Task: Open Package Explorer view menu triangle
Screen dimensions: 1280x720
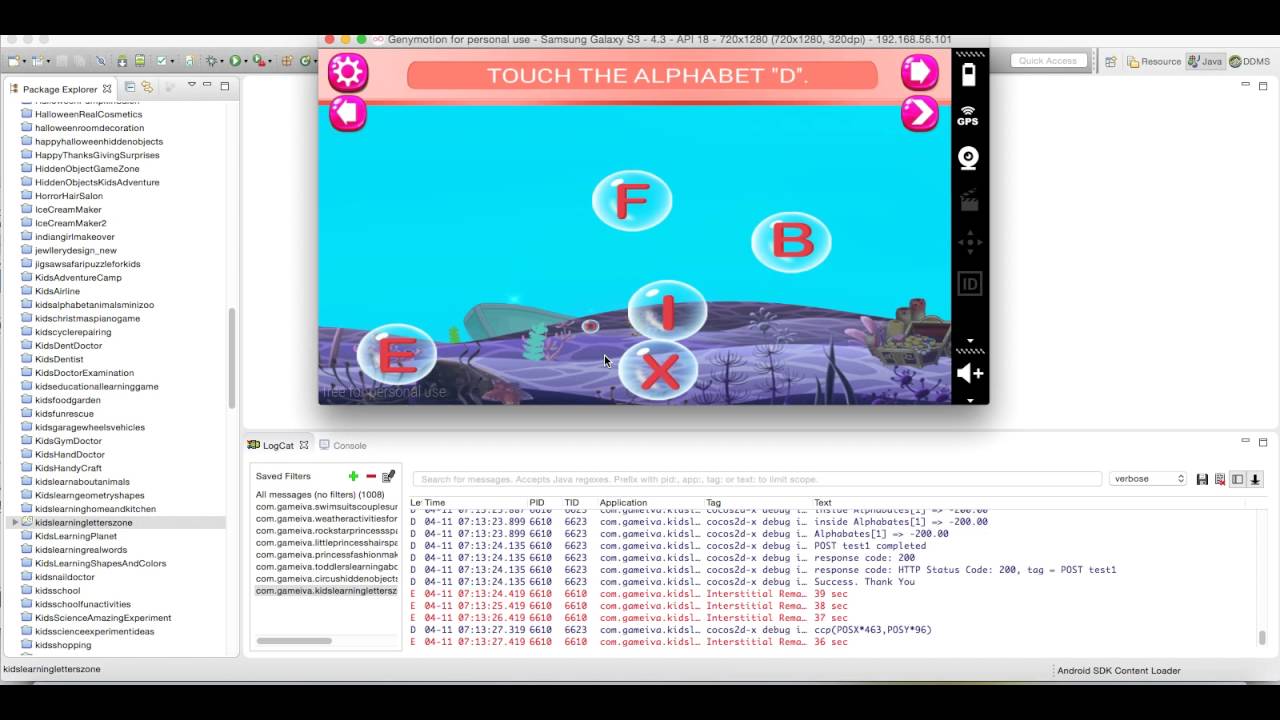Action: tap(192, 84)
